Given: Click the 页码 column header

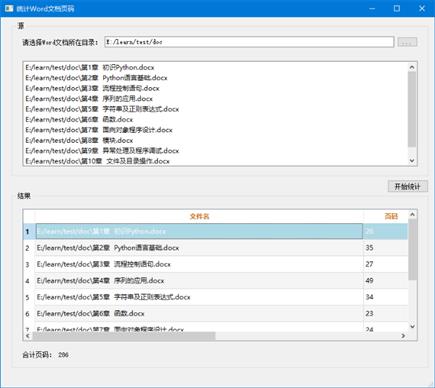Looking at the screenshot, I should tap(386, 216).
